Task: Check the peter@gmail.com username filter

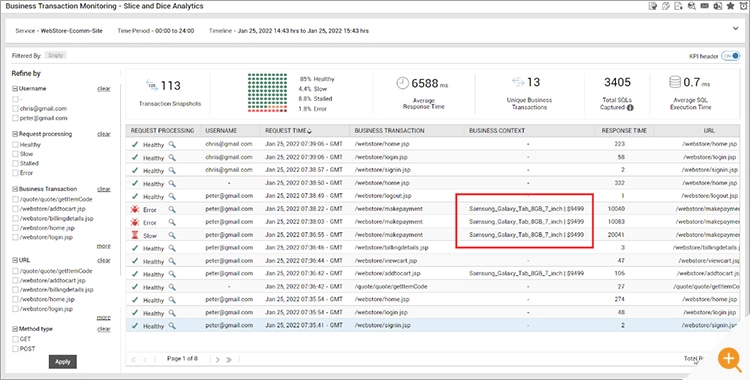Action: click(x=15, y=118)
